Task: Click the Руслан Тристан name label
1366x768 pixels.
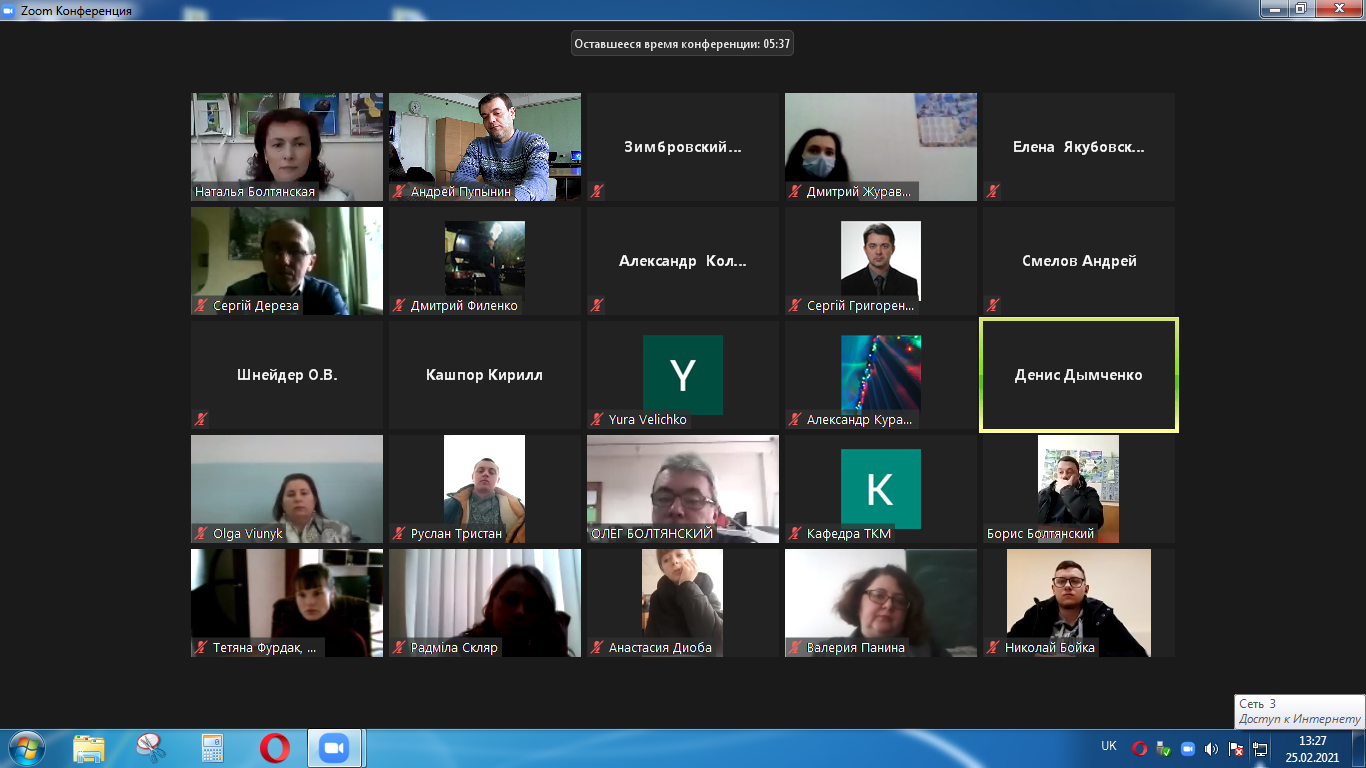Action: coord(456,533)
